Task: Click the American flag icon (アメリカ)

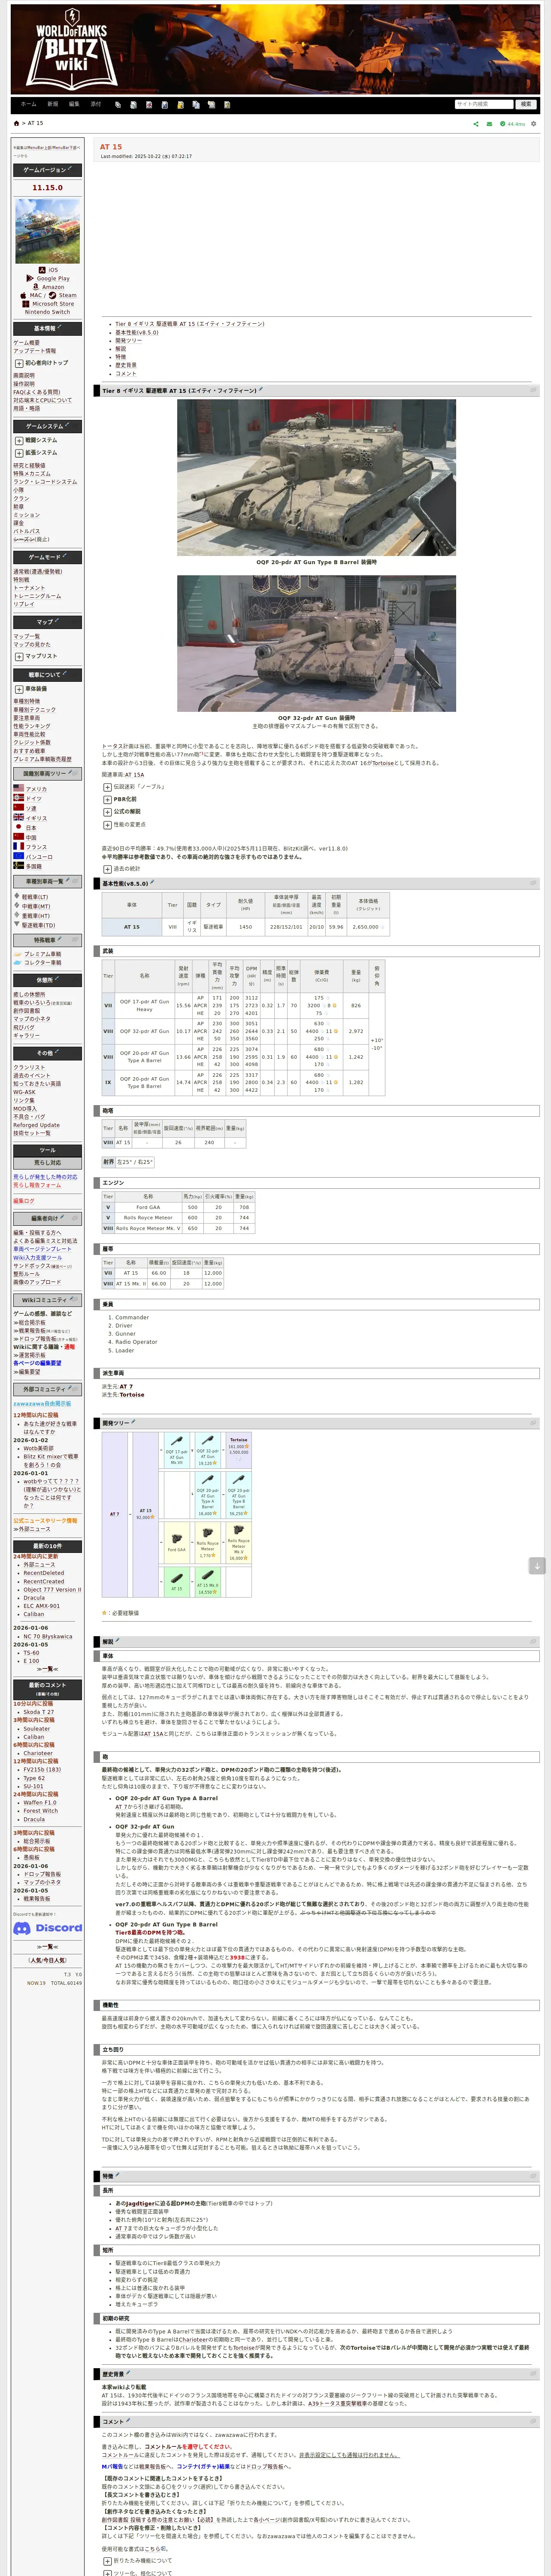Action: coord(18,788)
